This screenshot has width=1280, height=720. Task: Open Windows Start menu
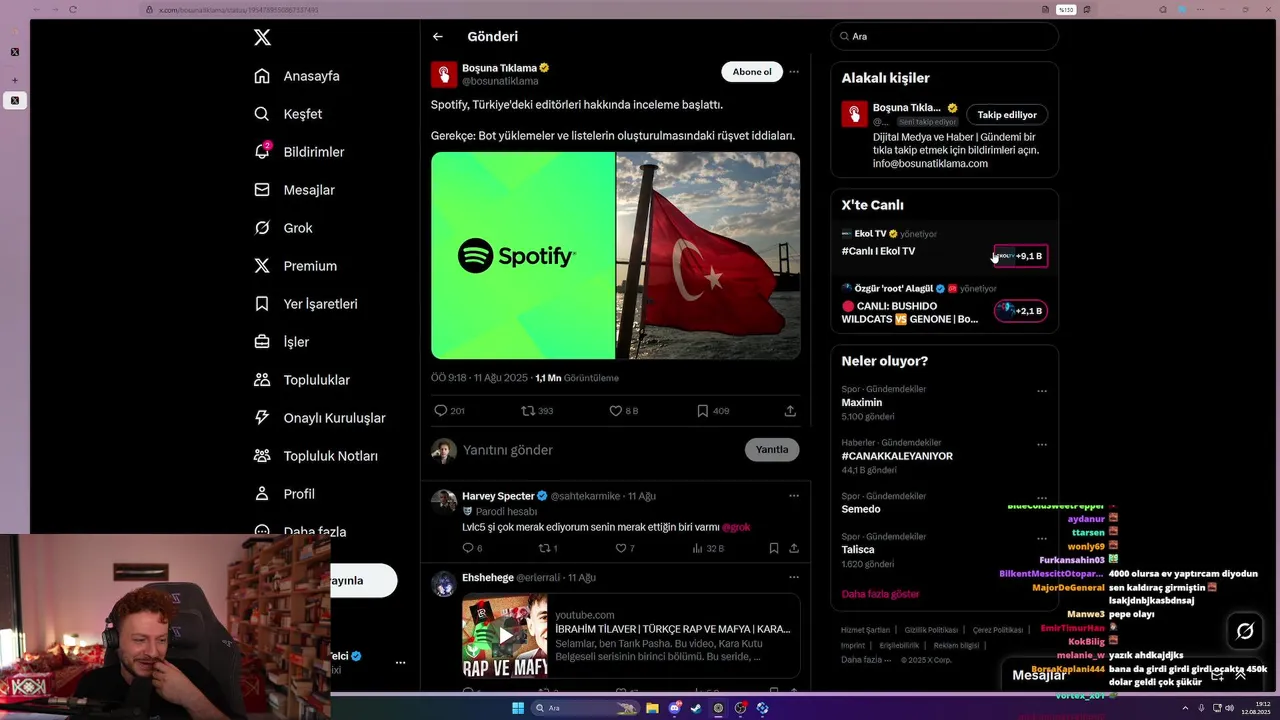point(518,708)
